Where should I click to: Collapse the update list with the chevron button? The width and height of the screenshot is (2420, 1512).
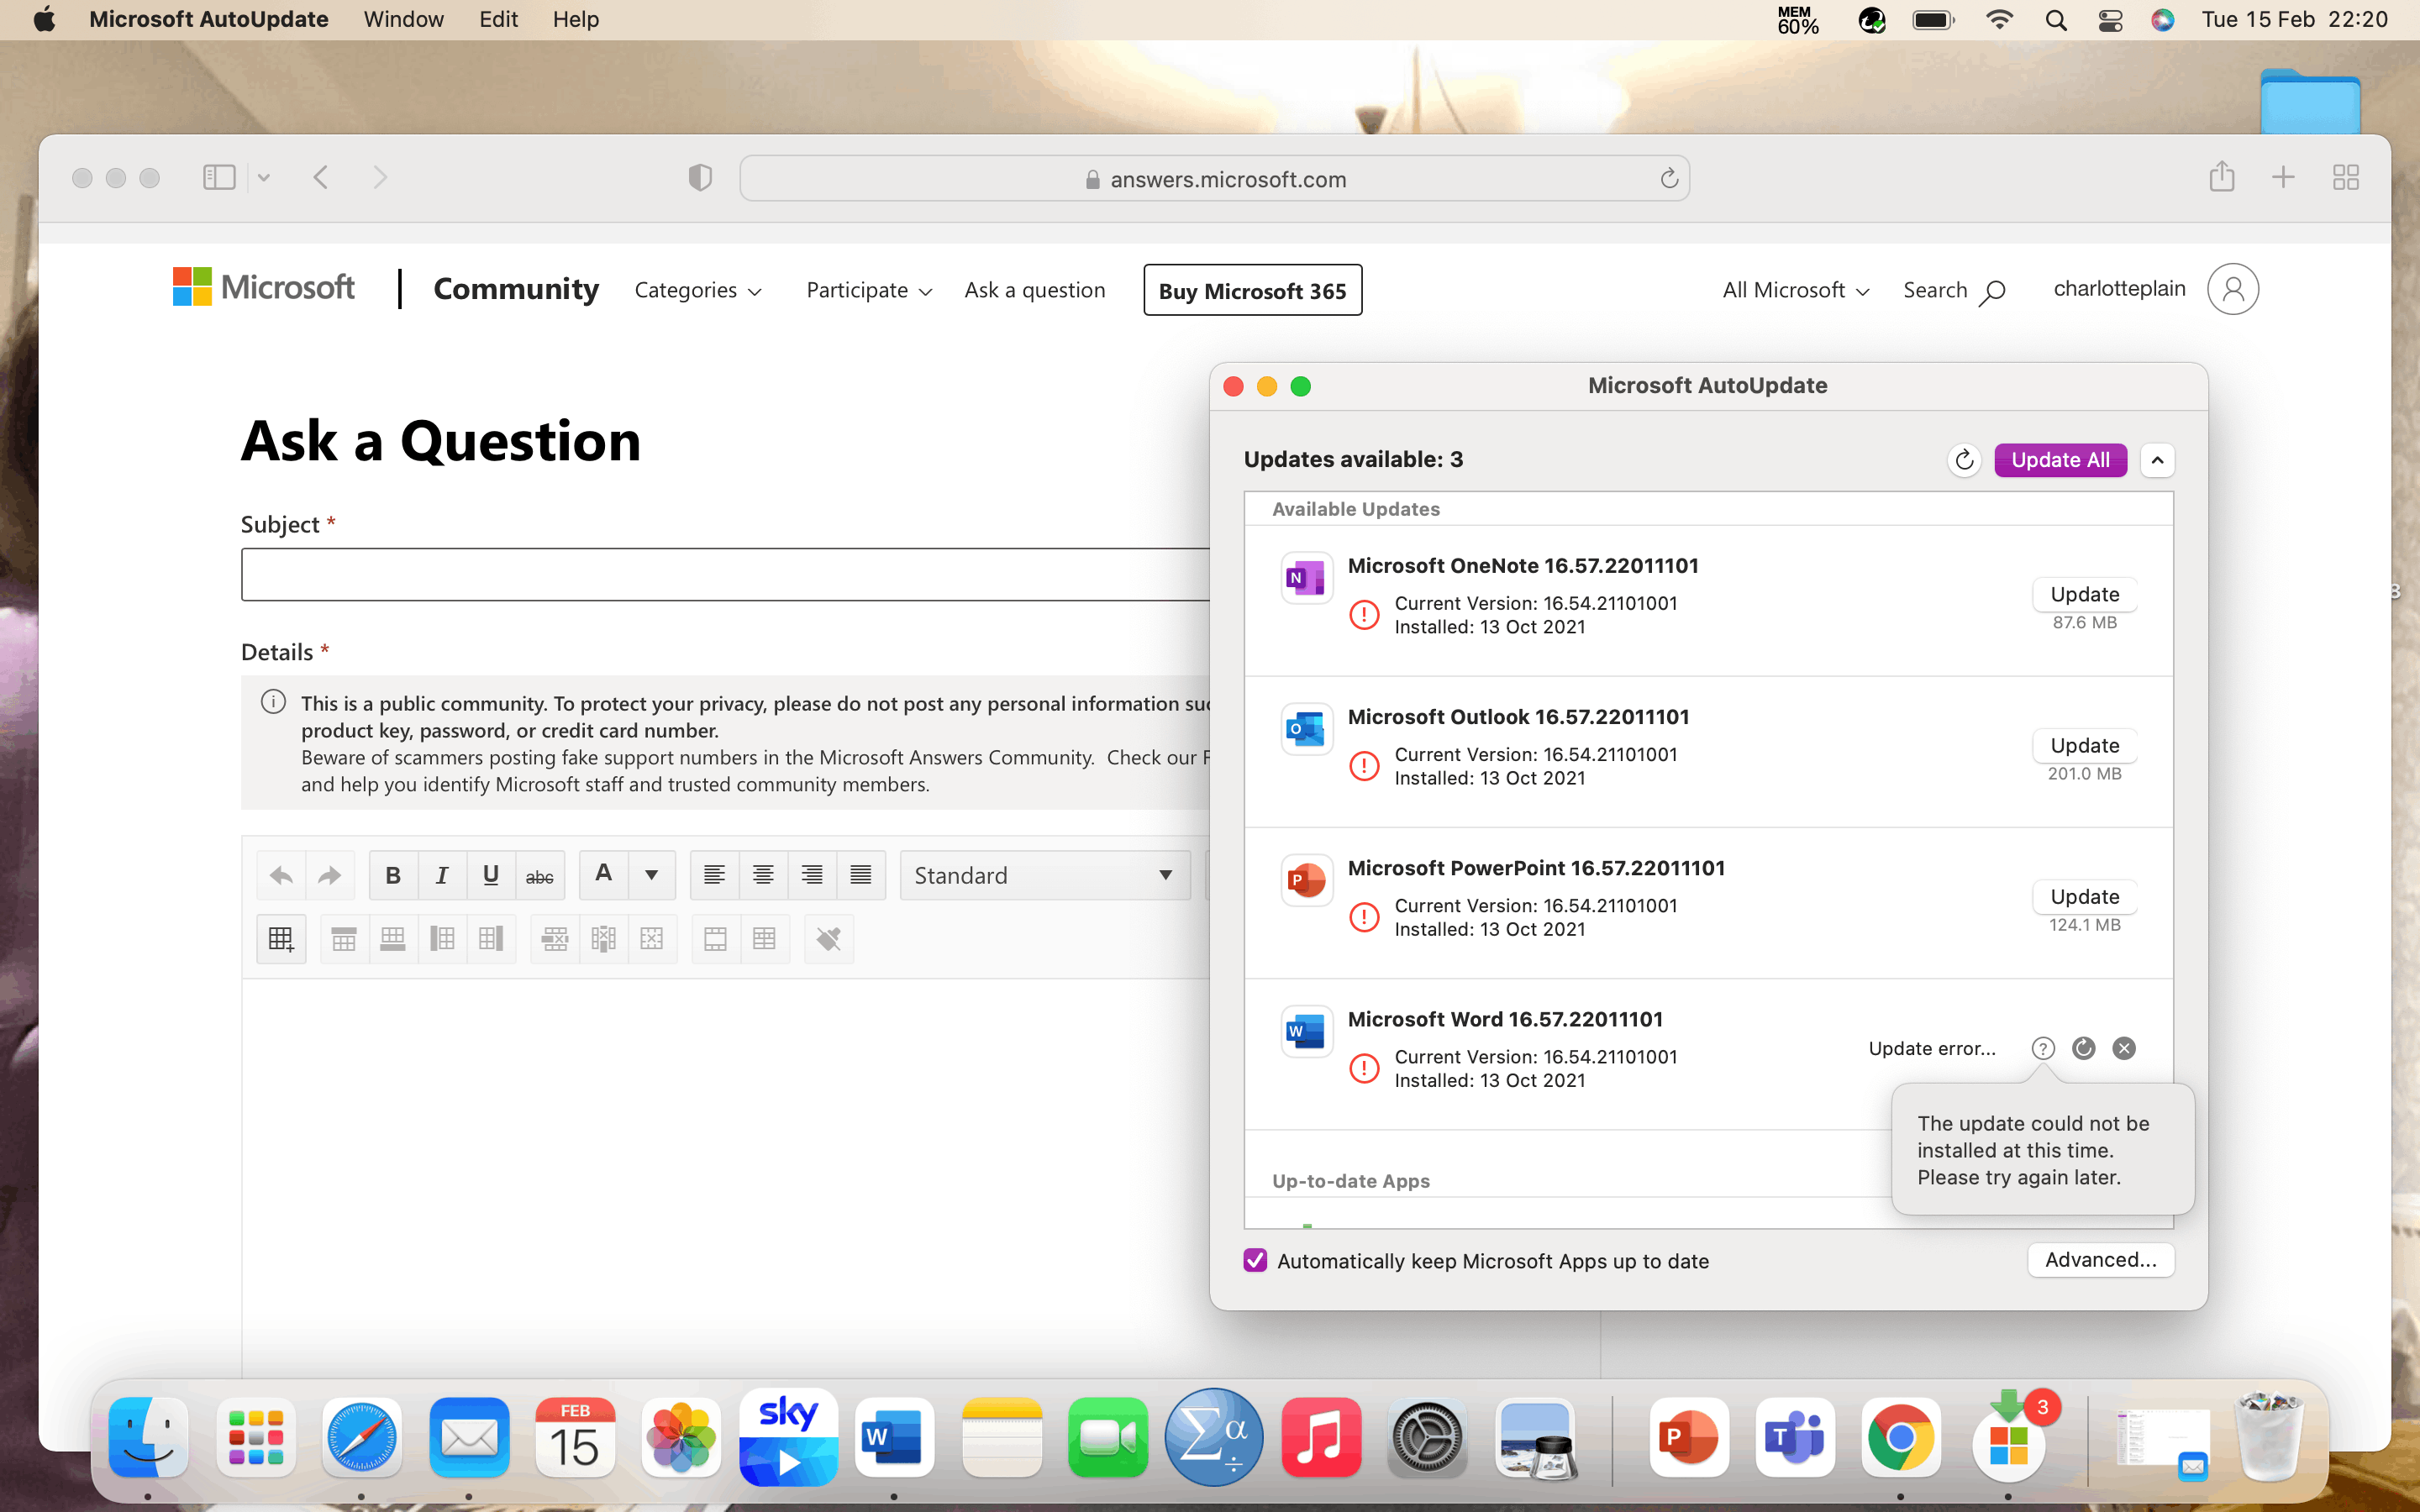pyautogui.click(x=2157, y=460)
